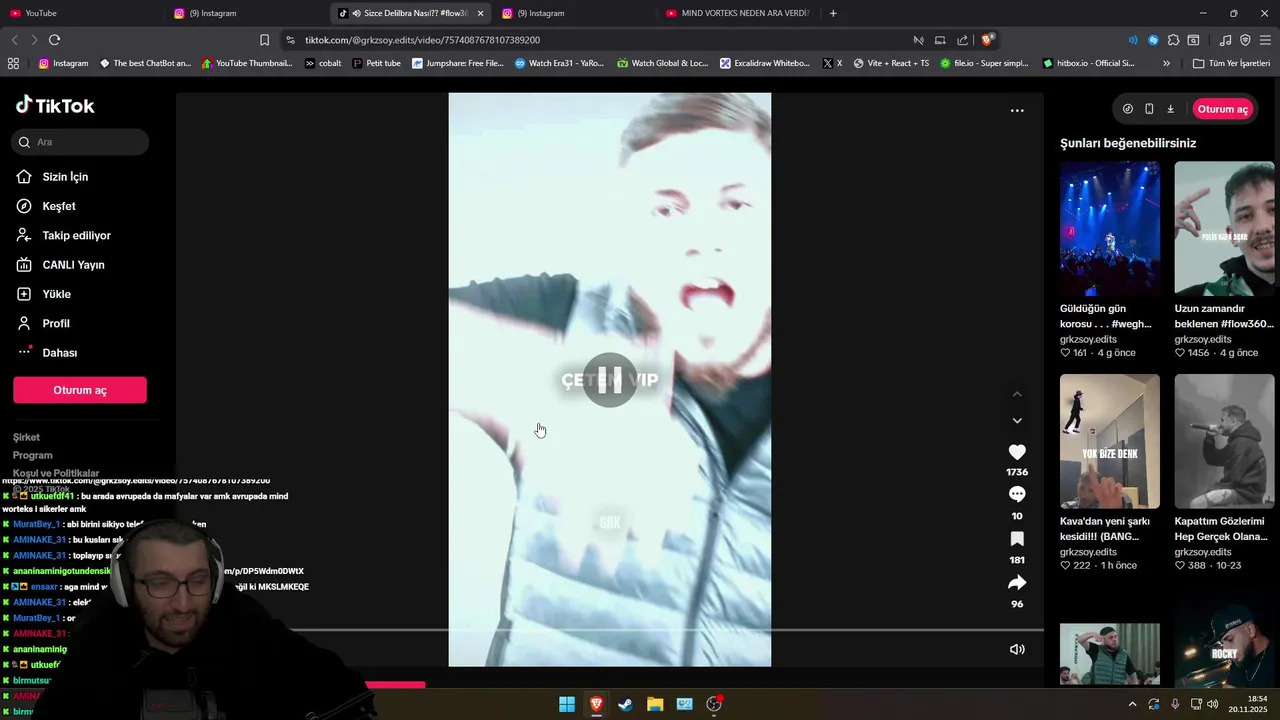Close the active TikTok tab
The height and width of the screenshot is (720, 1280).
point(480,13)
